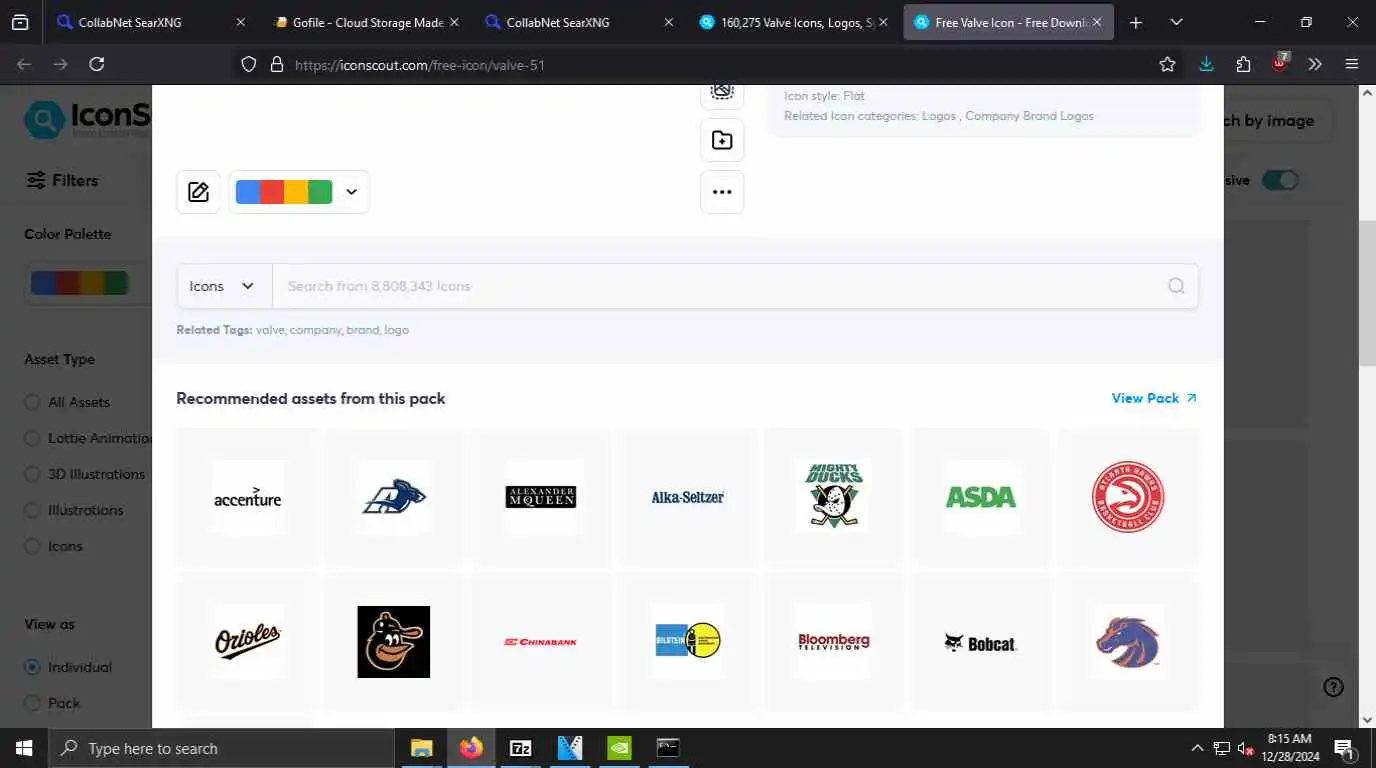Open the extensions puzzle icon
Image resolution: width=1376 pixels, height=768 pixels.
(1243, 64)
